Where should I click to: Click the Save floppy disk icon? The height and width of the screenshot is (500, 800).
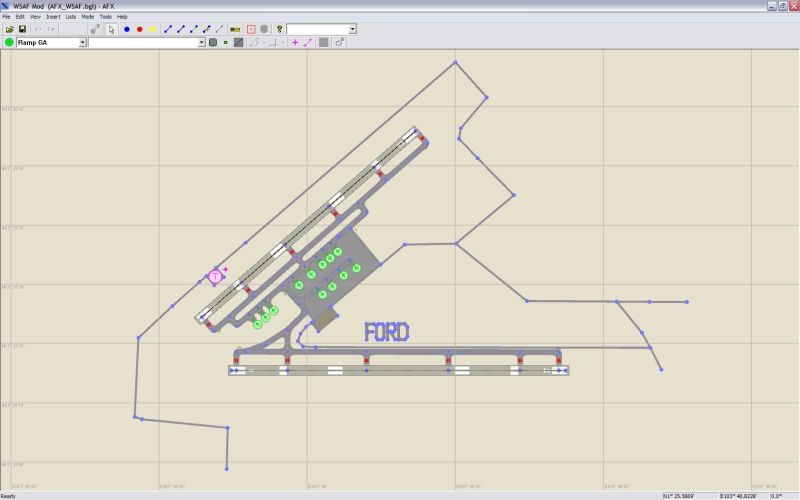22,29
